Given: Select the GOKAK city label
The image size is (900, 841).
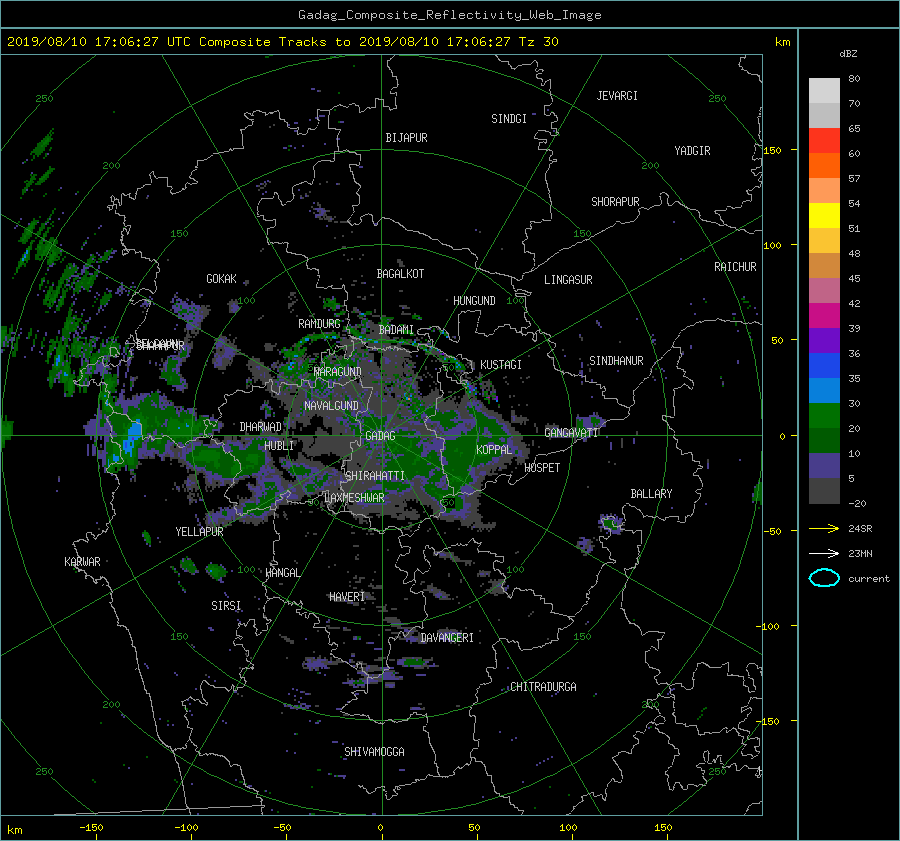Looking at the screenshot, I should point(221,279).
